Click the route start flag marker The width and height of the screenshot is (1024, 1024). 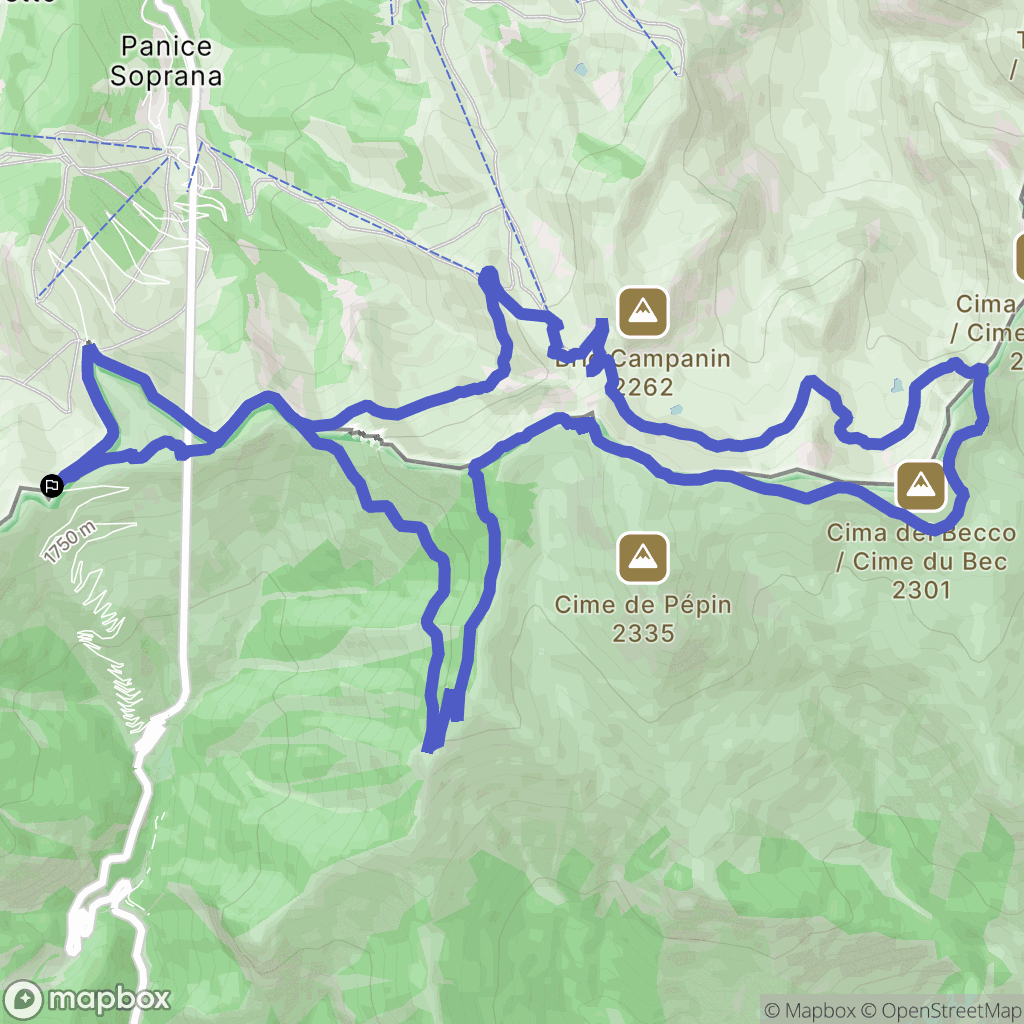coord(52,486)
